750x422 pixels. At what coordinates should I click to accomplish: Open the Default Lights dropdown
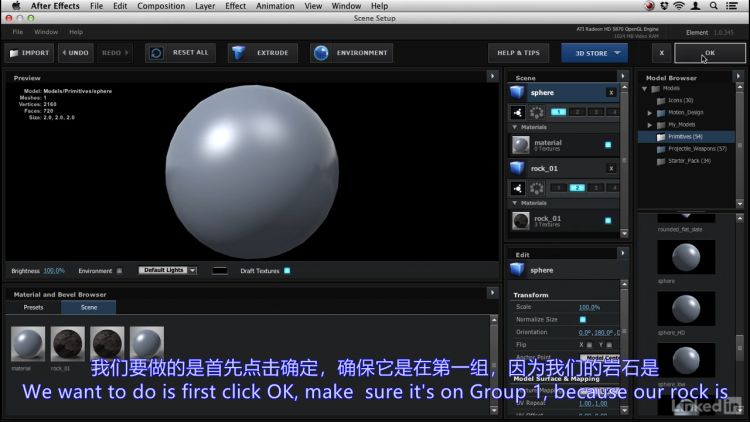coord(167,270)
